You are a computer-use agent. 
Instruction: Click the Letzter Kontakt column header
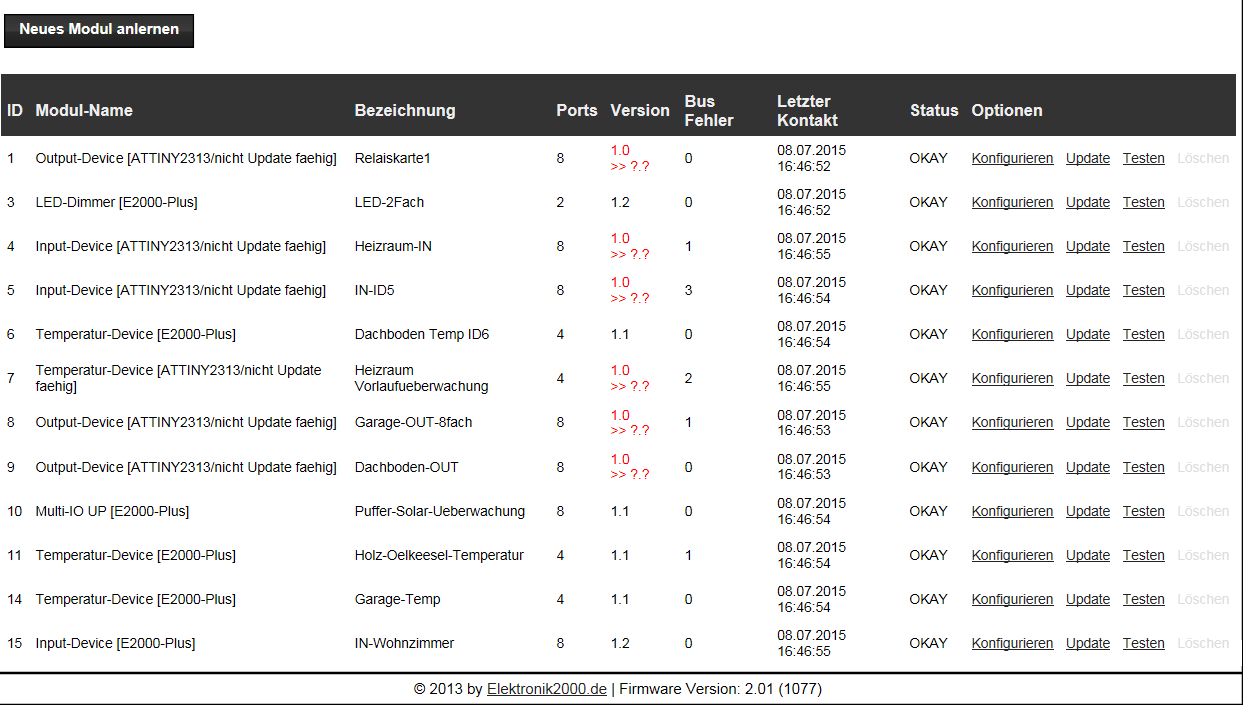click(x=807, y=110)
